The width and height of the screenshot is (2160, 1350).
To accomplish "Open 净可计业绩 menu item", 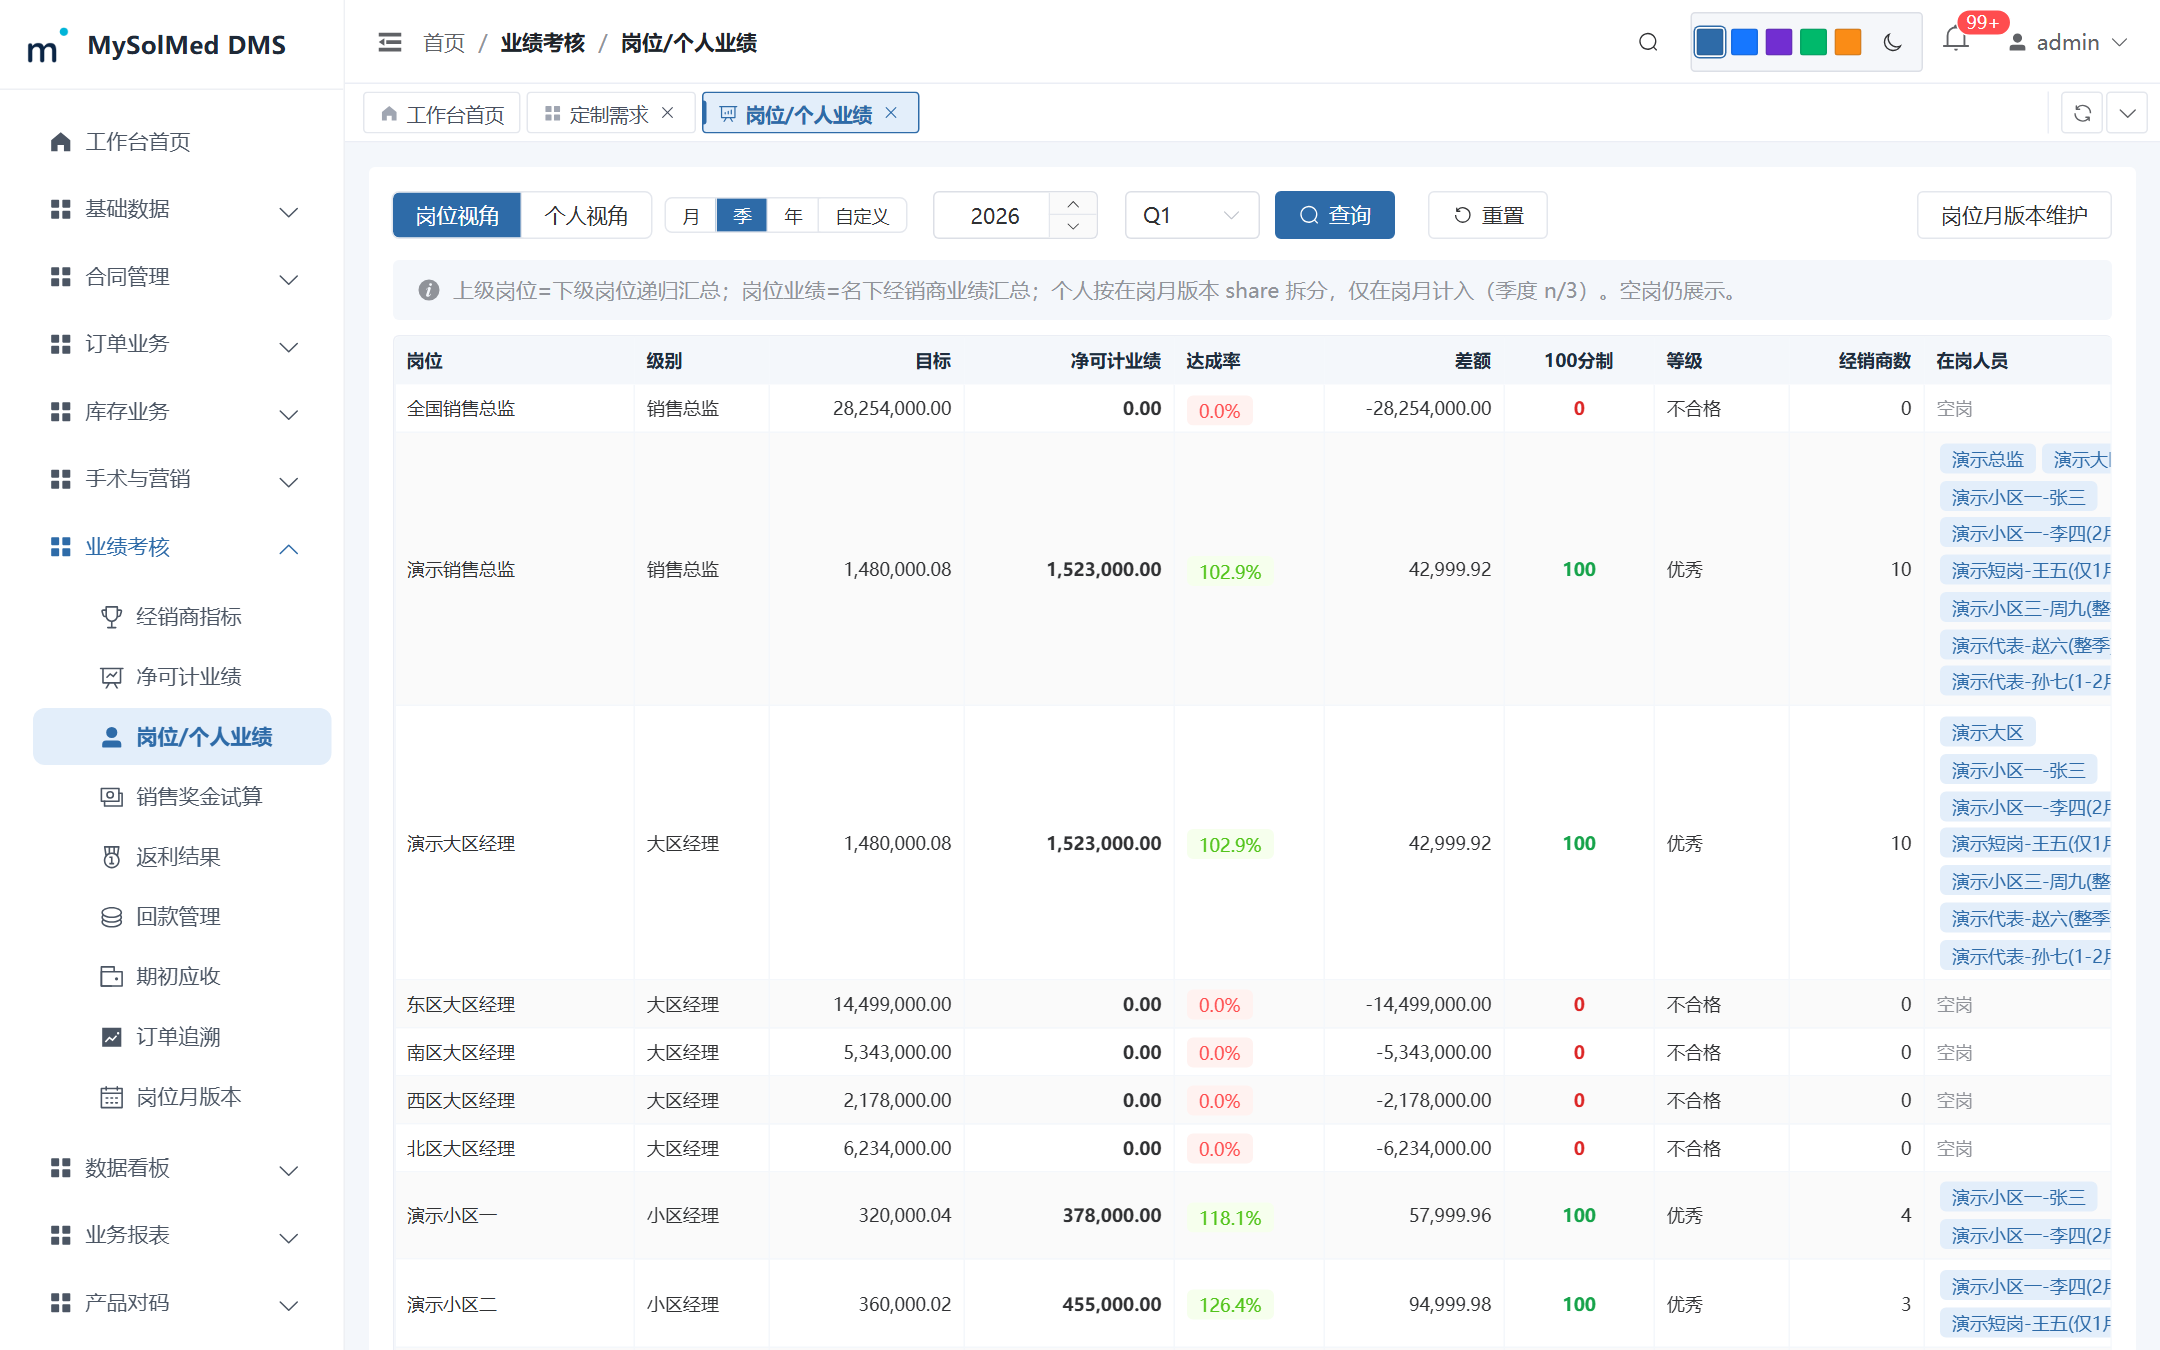I will 182,677.
